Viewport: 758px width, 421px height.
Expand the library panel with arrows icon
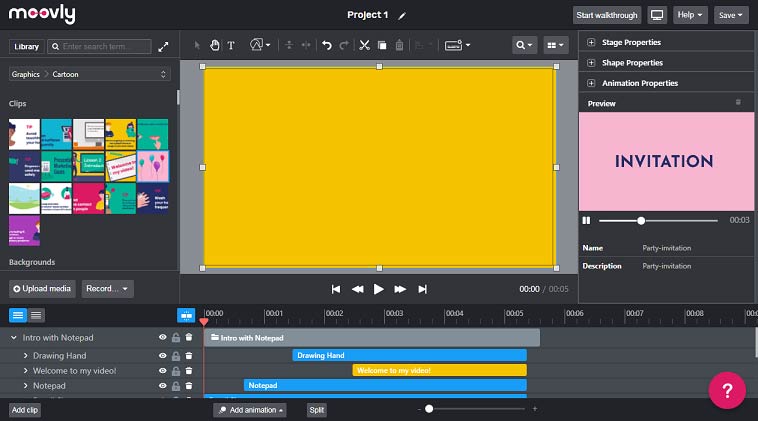click(x=163, y=47)
